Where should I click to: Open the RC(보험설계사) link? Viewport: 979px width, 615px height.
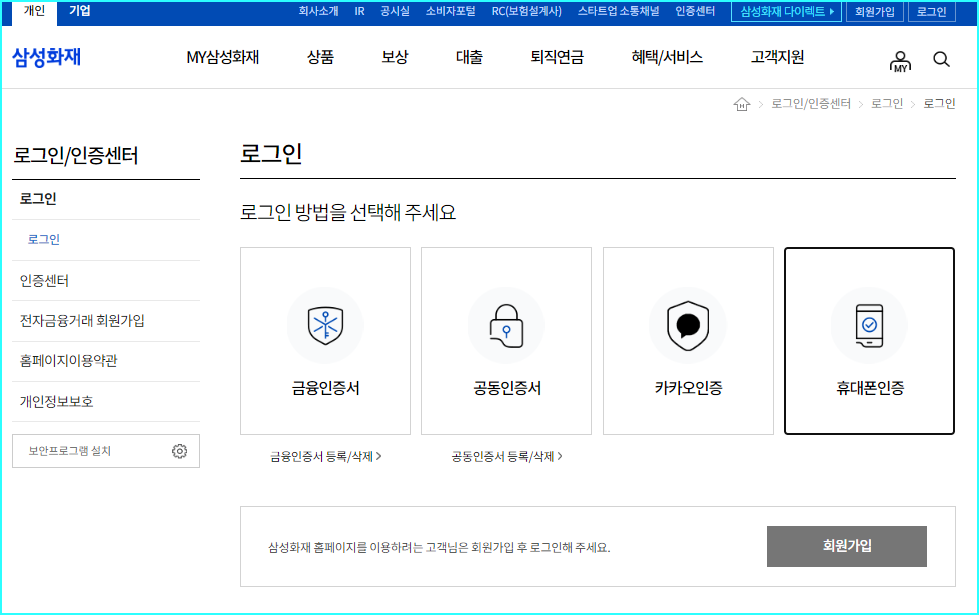coord(526,11)
